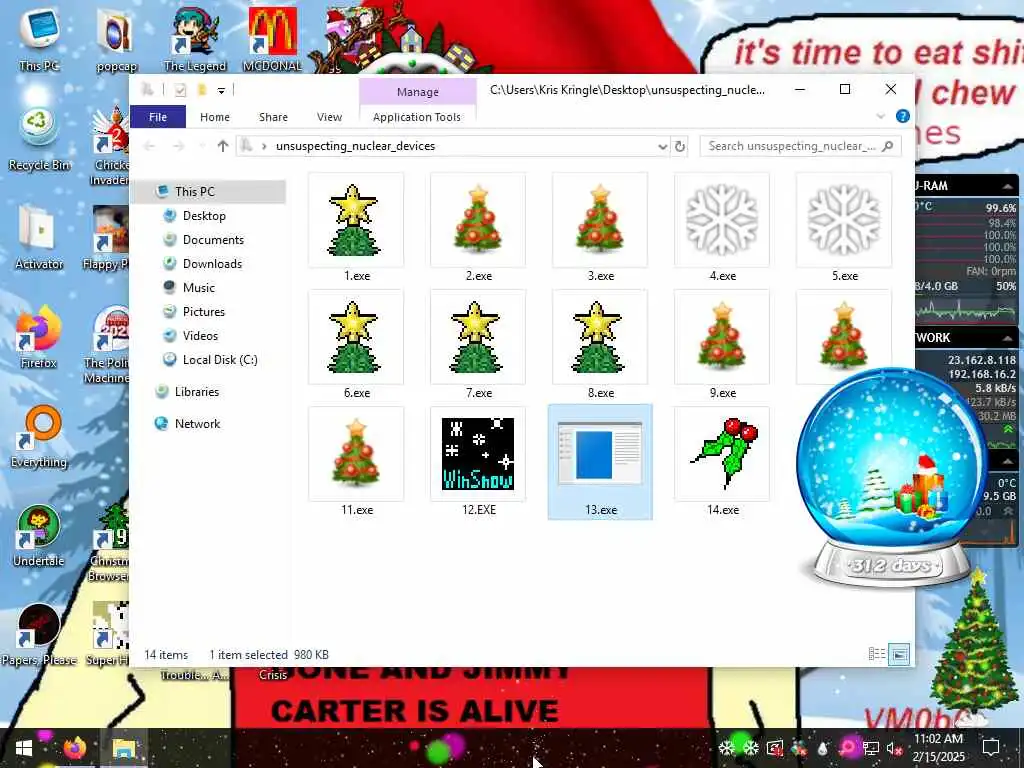The height and width of the screenshot is (768, 1024).
Task: Refresh the unsuspecting_nuclear_devices folder
Action: pos(680,146)
